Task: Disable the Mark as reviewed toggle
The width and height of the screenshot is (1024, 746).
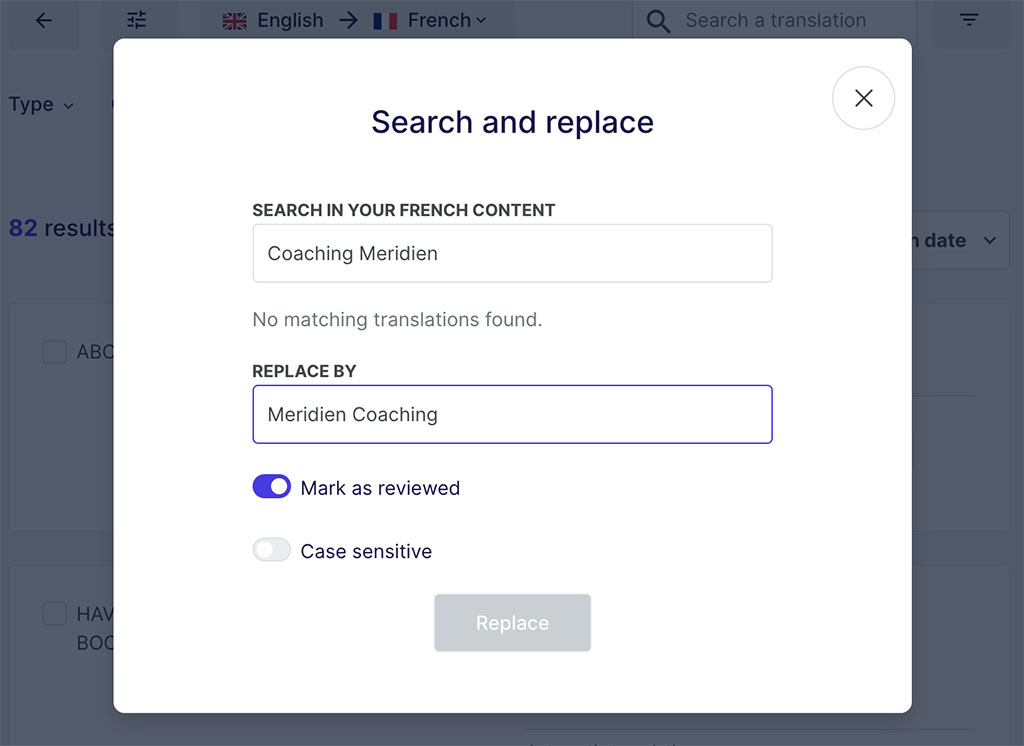Action: click(271, 487)
